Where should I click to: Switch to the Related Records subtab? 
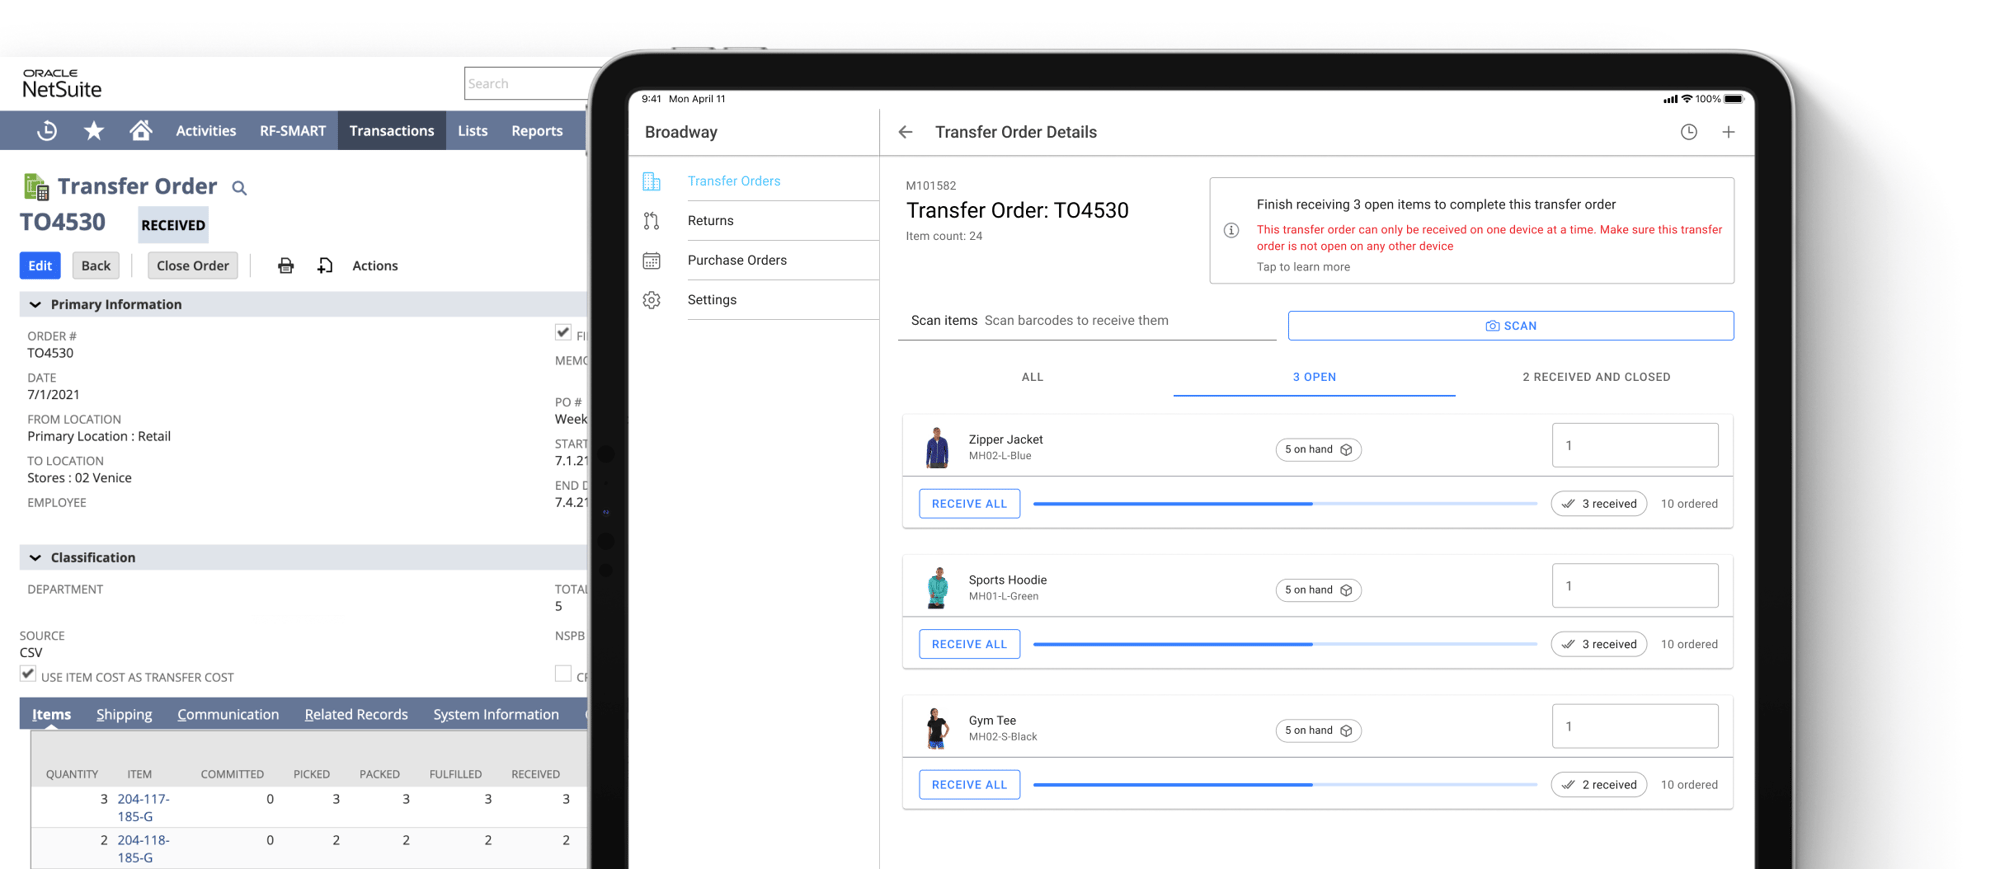point(356,714)
